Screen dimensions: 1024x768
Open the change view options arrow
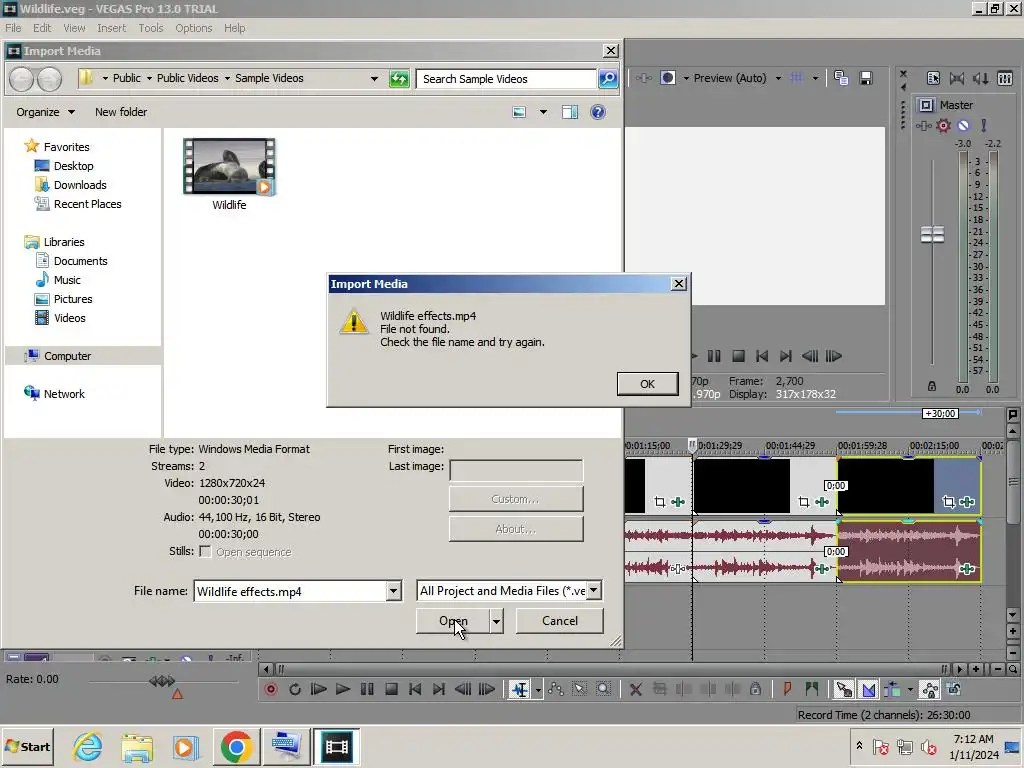pyautogui.click(x=543, y=112)
